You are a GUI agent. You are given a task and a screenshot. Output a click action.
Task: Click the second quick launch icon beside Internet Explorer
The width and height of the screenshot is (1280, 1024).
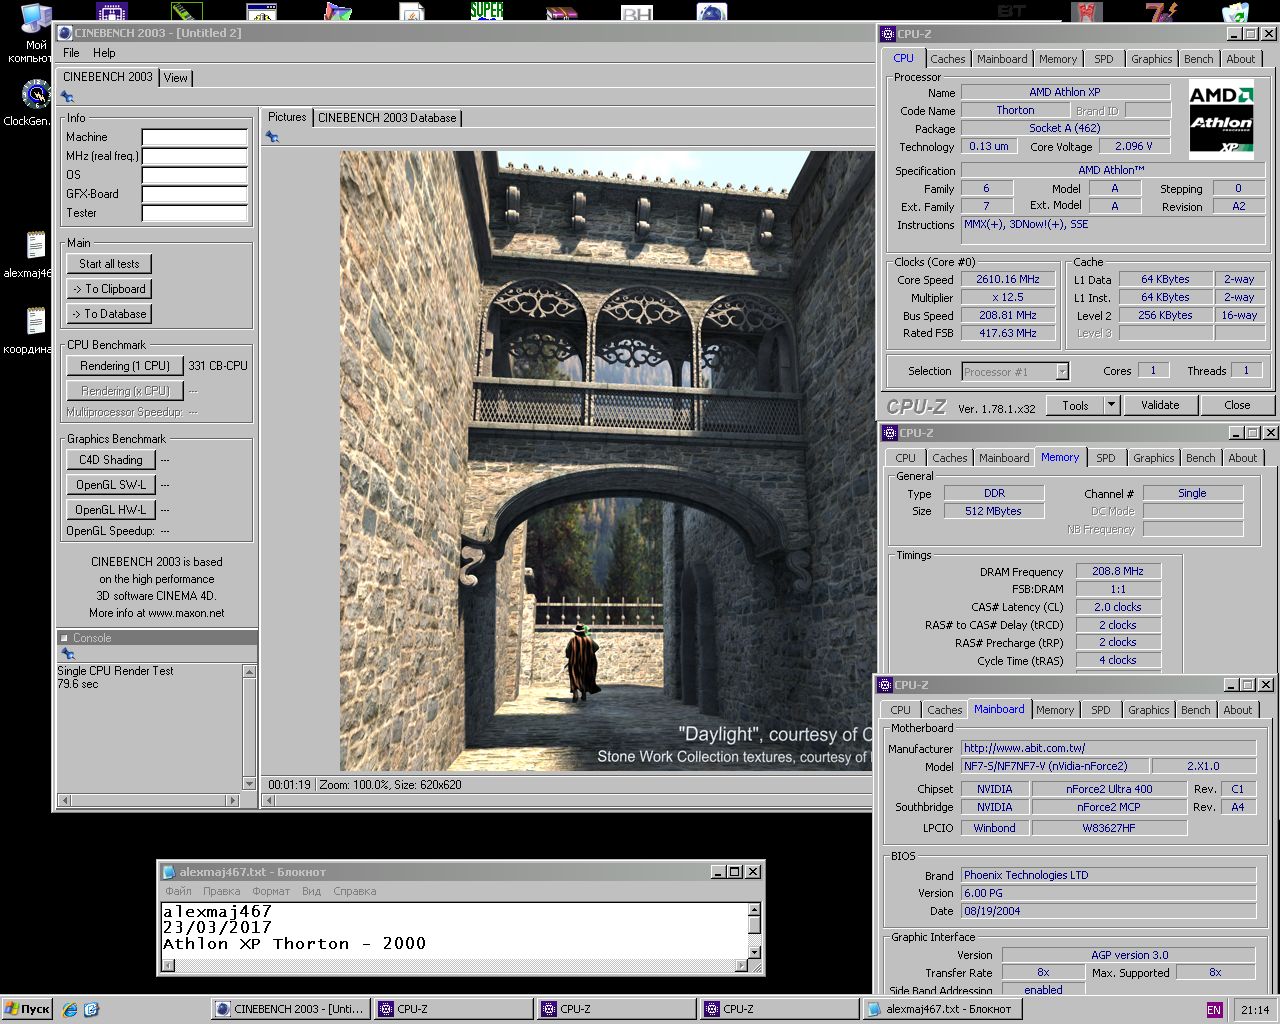pyautogui.click(x=91, y=1009)
